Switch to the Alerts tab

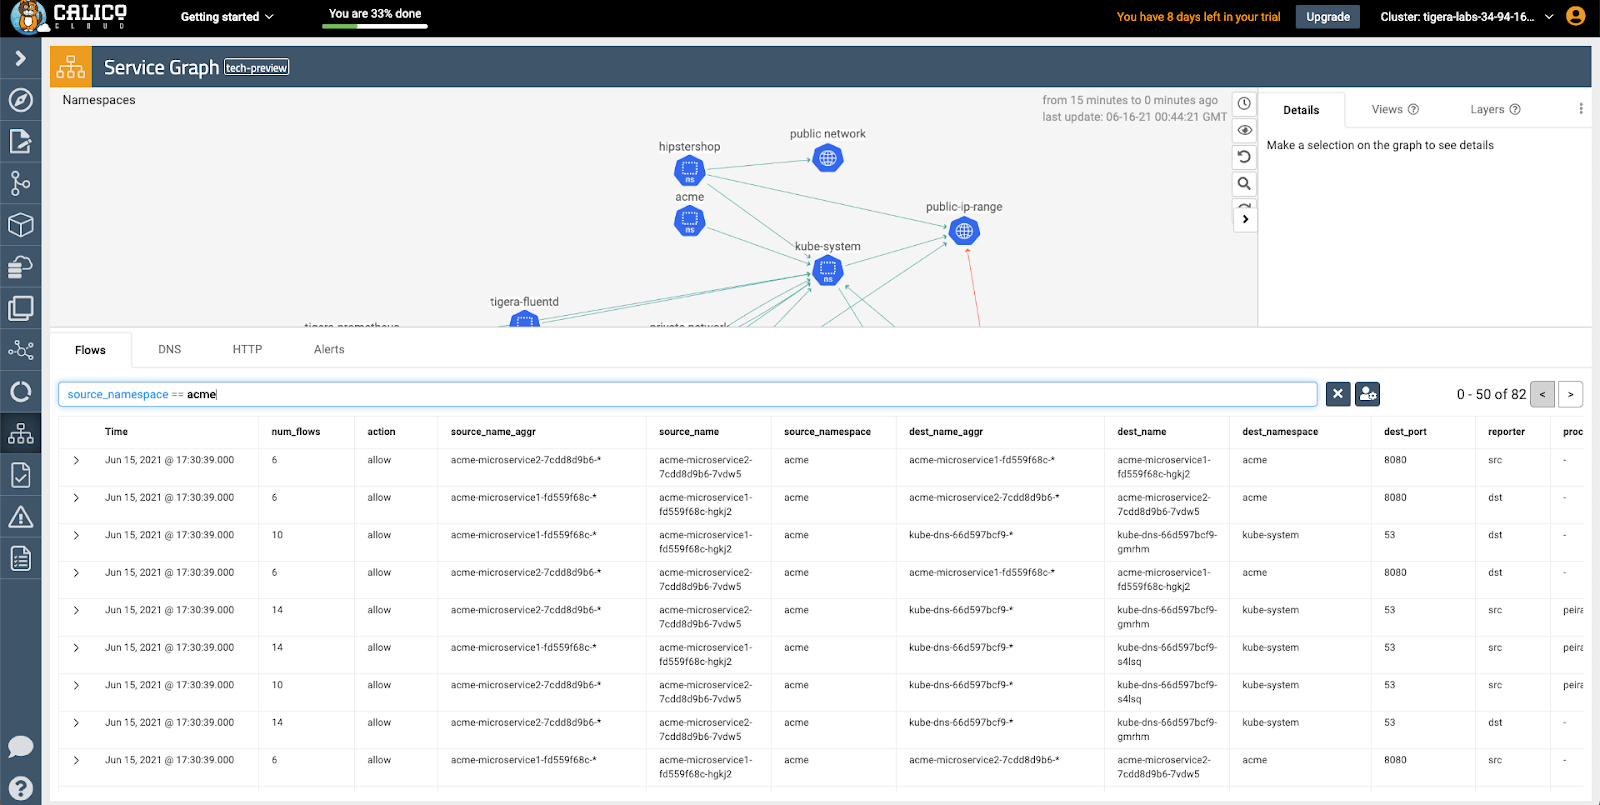329,350
